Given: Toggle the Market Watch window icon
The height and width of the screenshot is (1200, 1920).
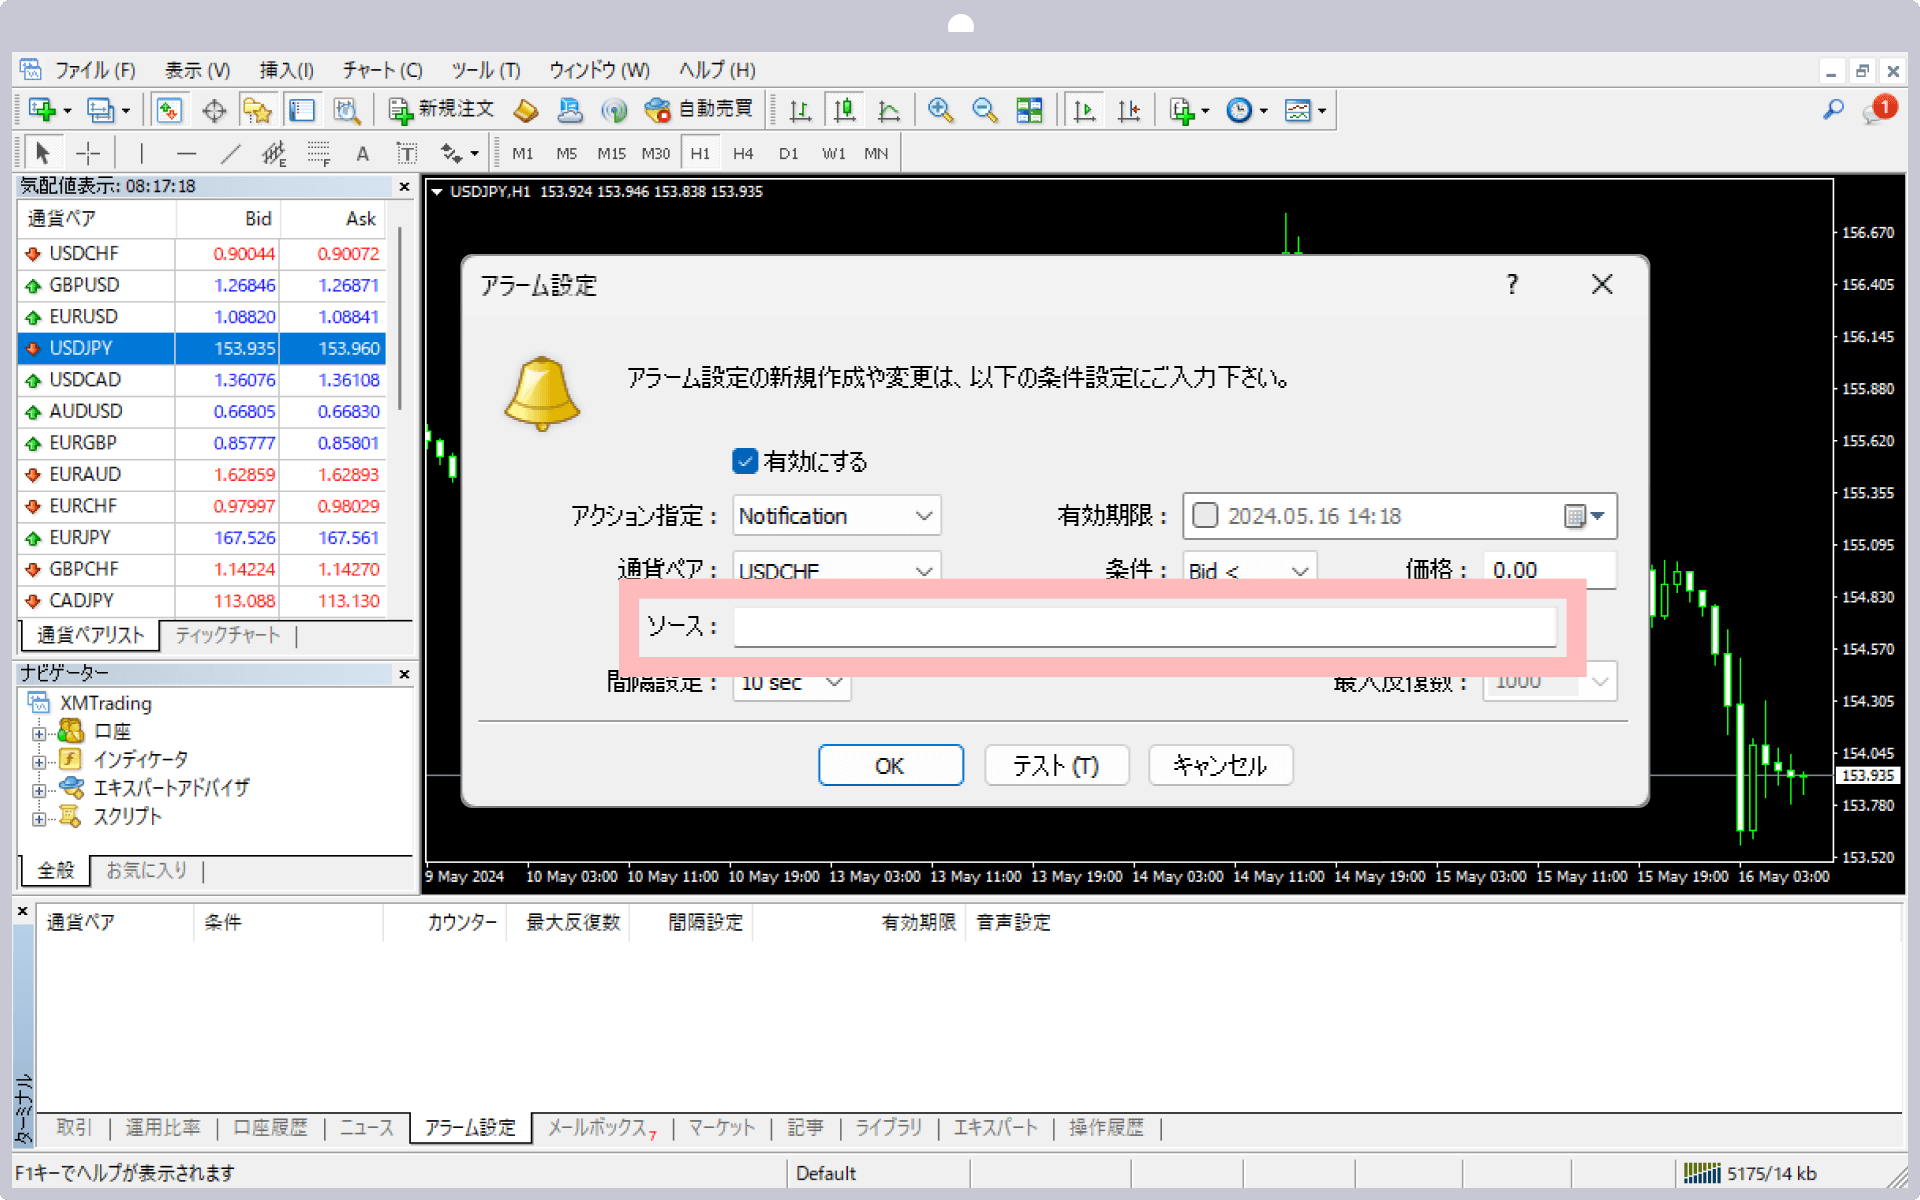Looking at the screenshot, I should coord(169,110).
